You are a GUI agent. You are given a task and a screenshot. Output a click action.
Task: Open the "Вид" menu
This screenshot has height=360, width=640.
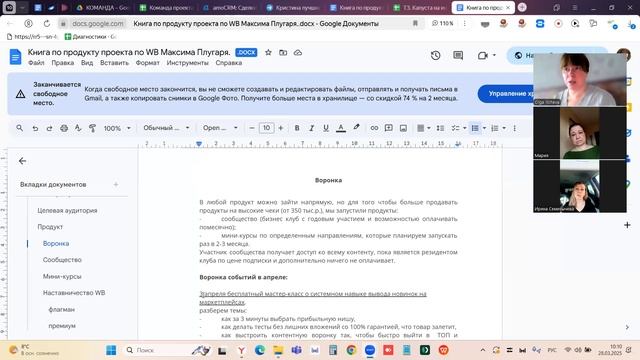pyautogui.click(x=87, y=63)
